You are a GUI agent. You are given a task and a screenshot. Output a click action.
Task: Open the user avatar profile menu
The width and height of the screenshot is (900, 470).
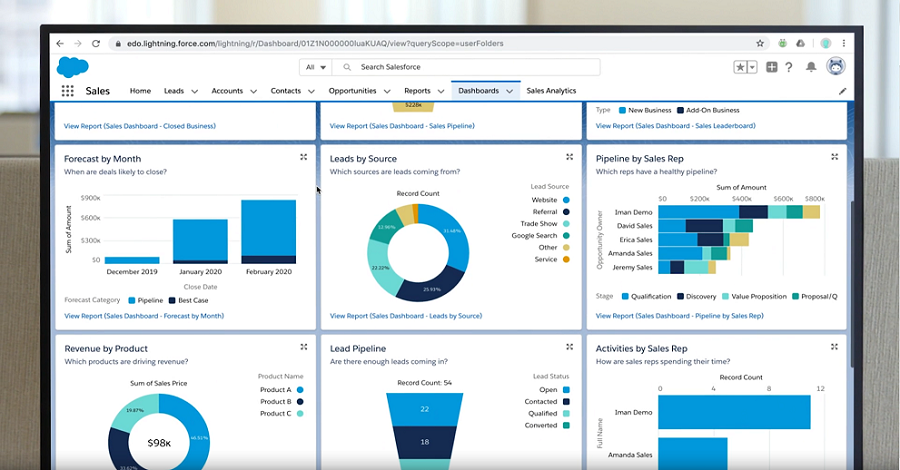(x=835, y=67)
